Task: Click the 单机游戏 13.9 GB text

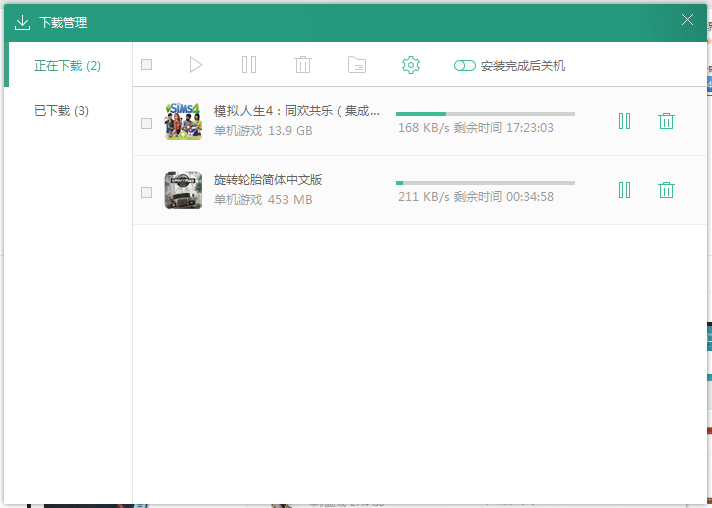Action: coord(263,131)
